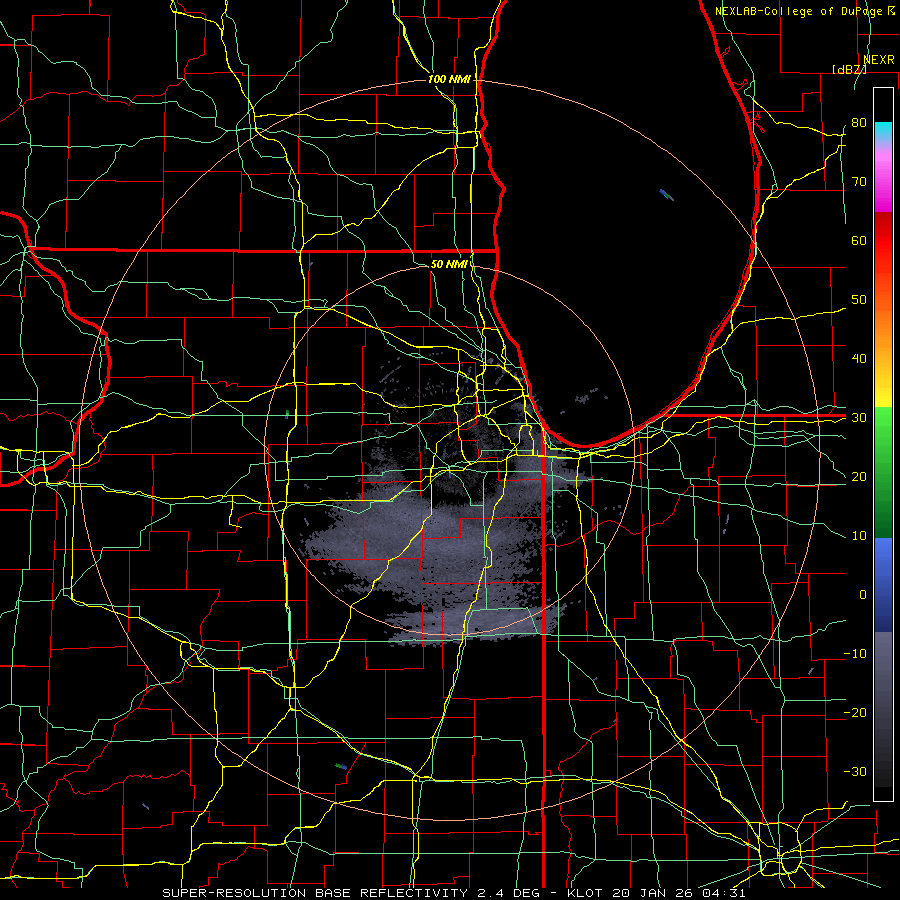Click the "SUPER-RESOLUTION BASE REFLECTIVITY" caption text
900x900 pixels.
click(315, 893)
